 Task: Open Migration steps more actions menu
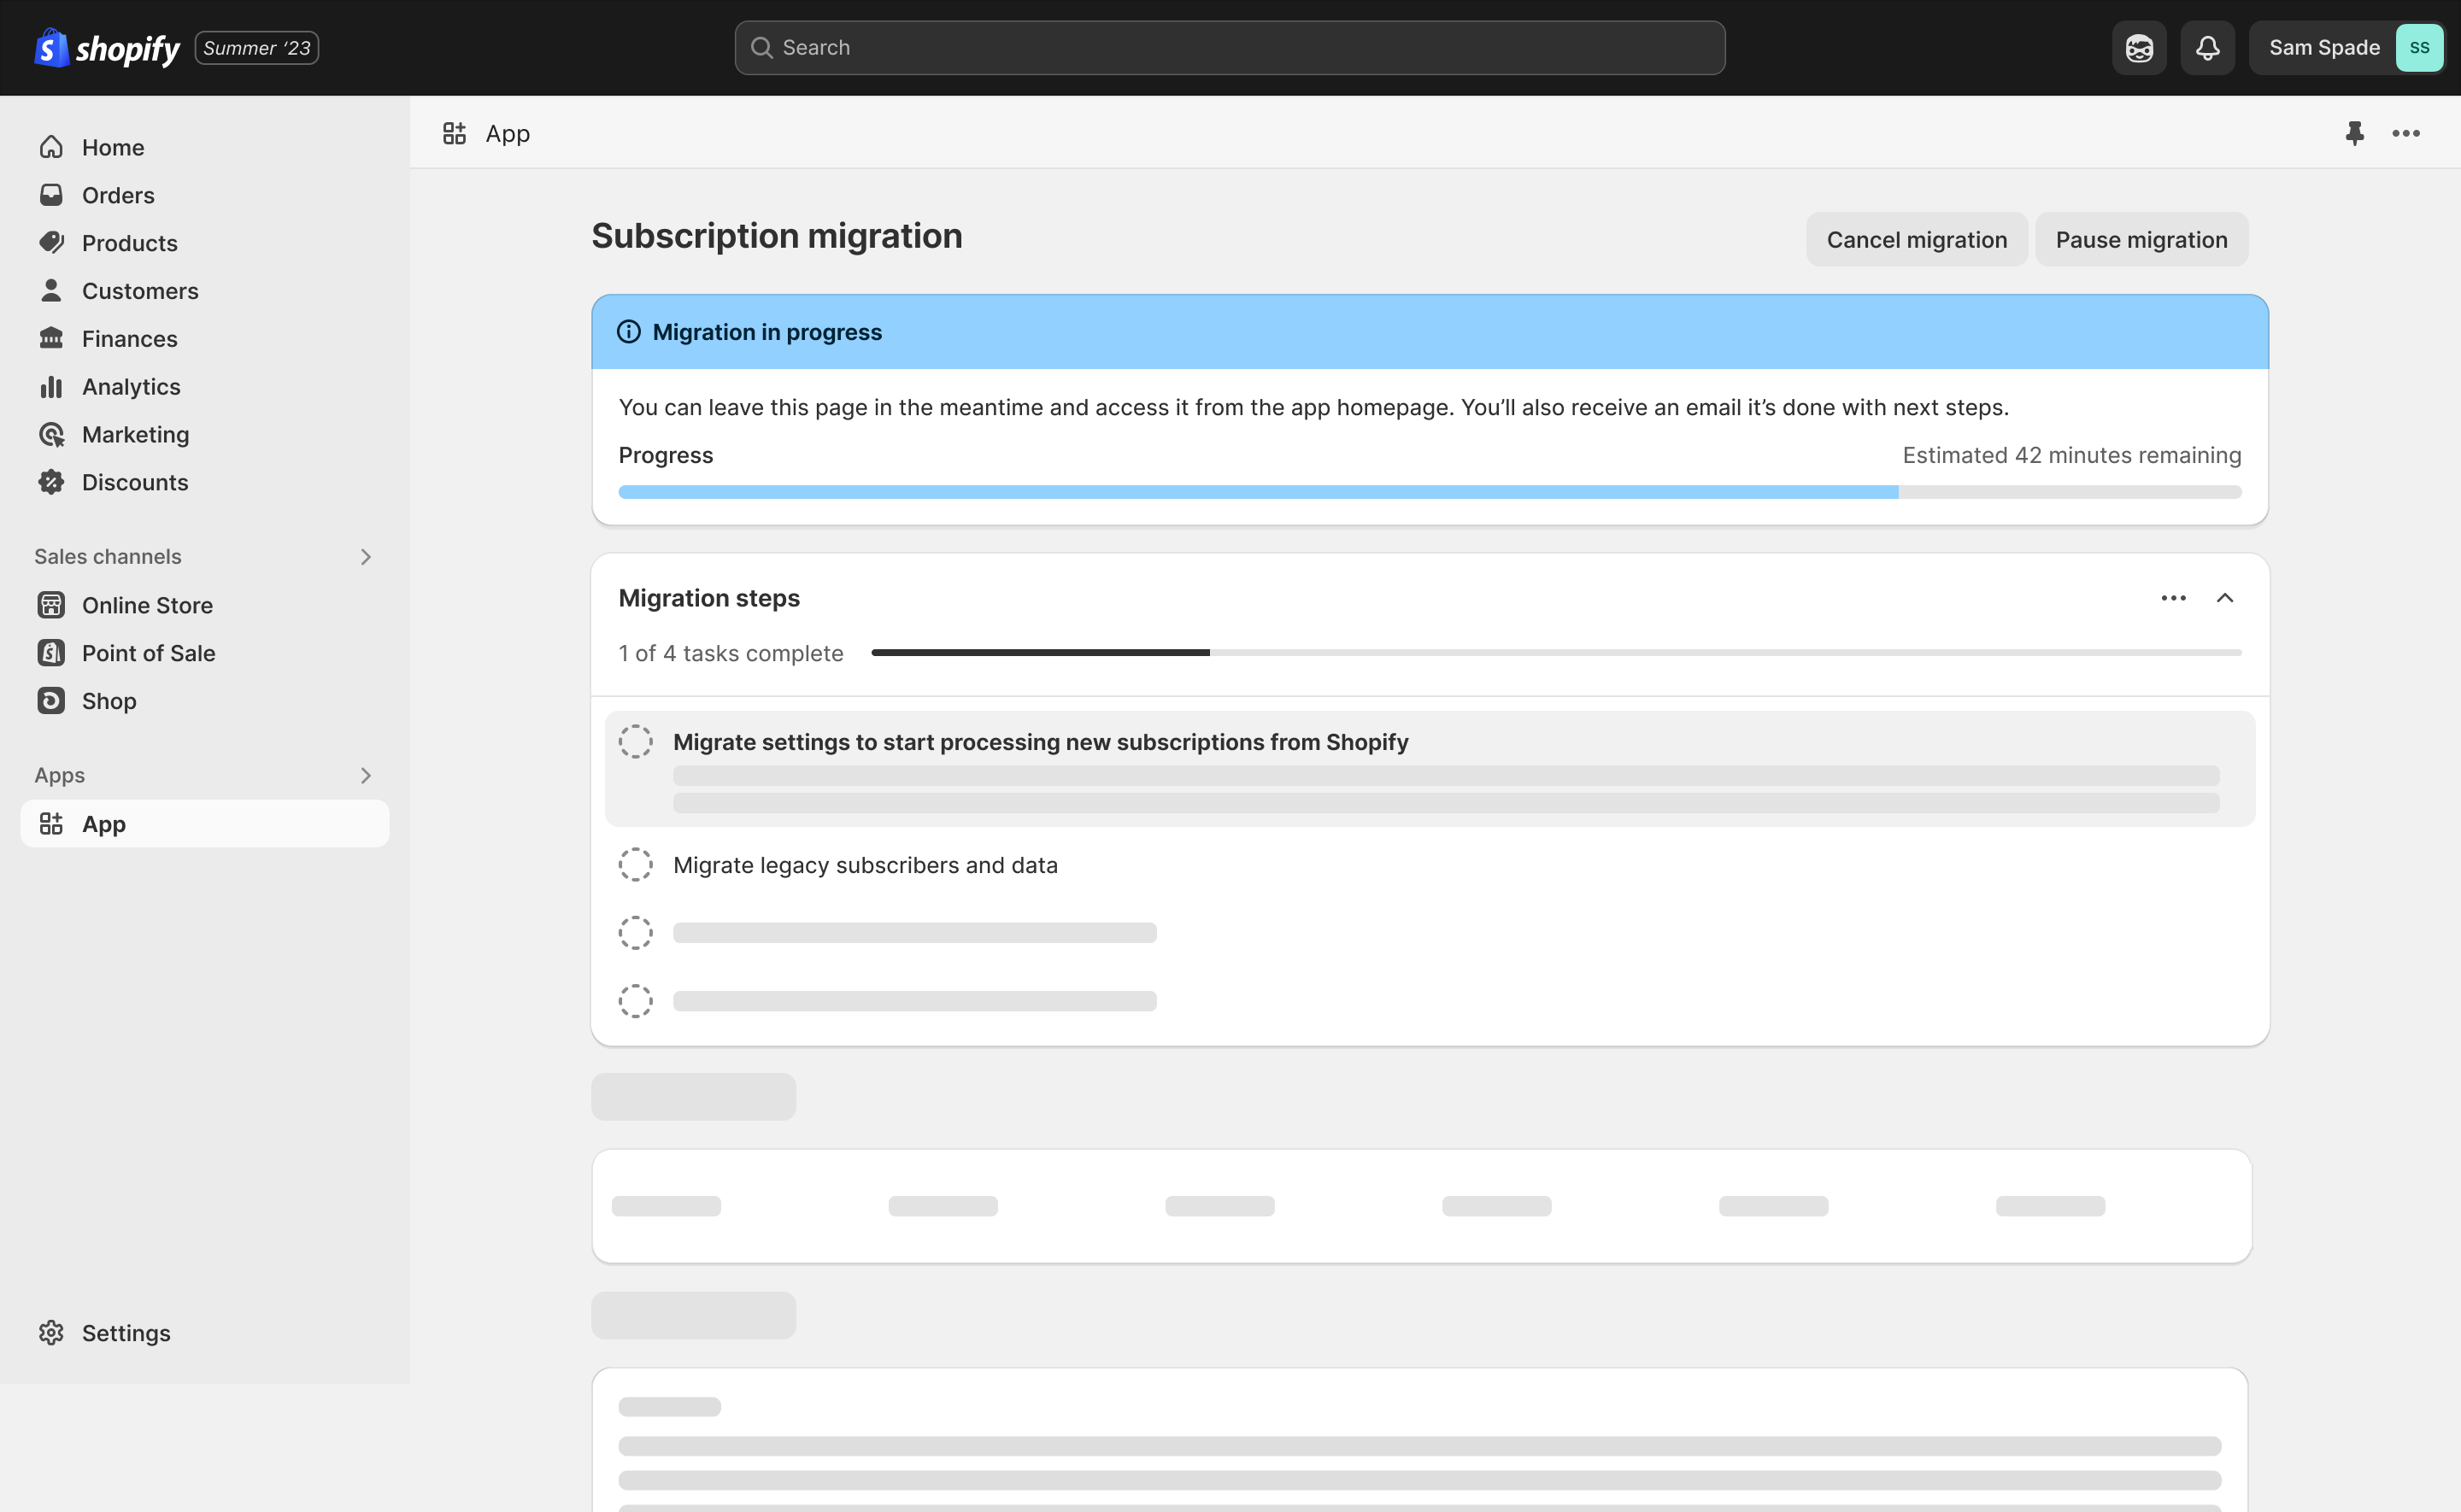coord(2174,598)
